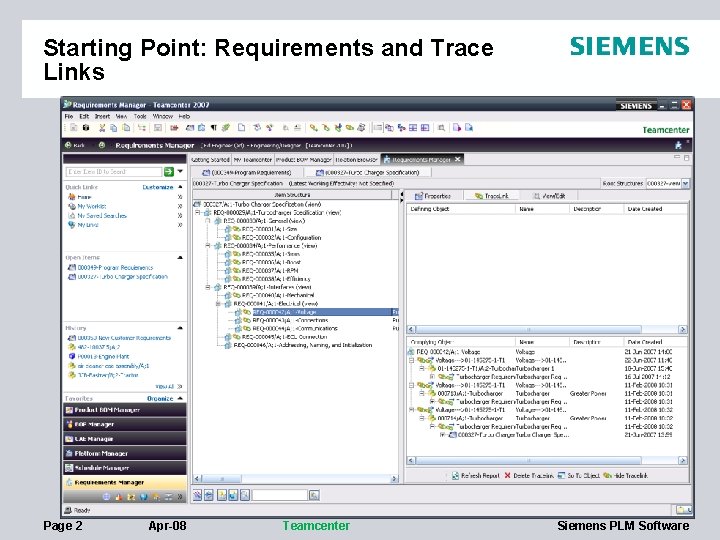The image size is (720, 540).
Task: Open My Worklist quick link
Action: pyautogui.click(x=91, y=206)
